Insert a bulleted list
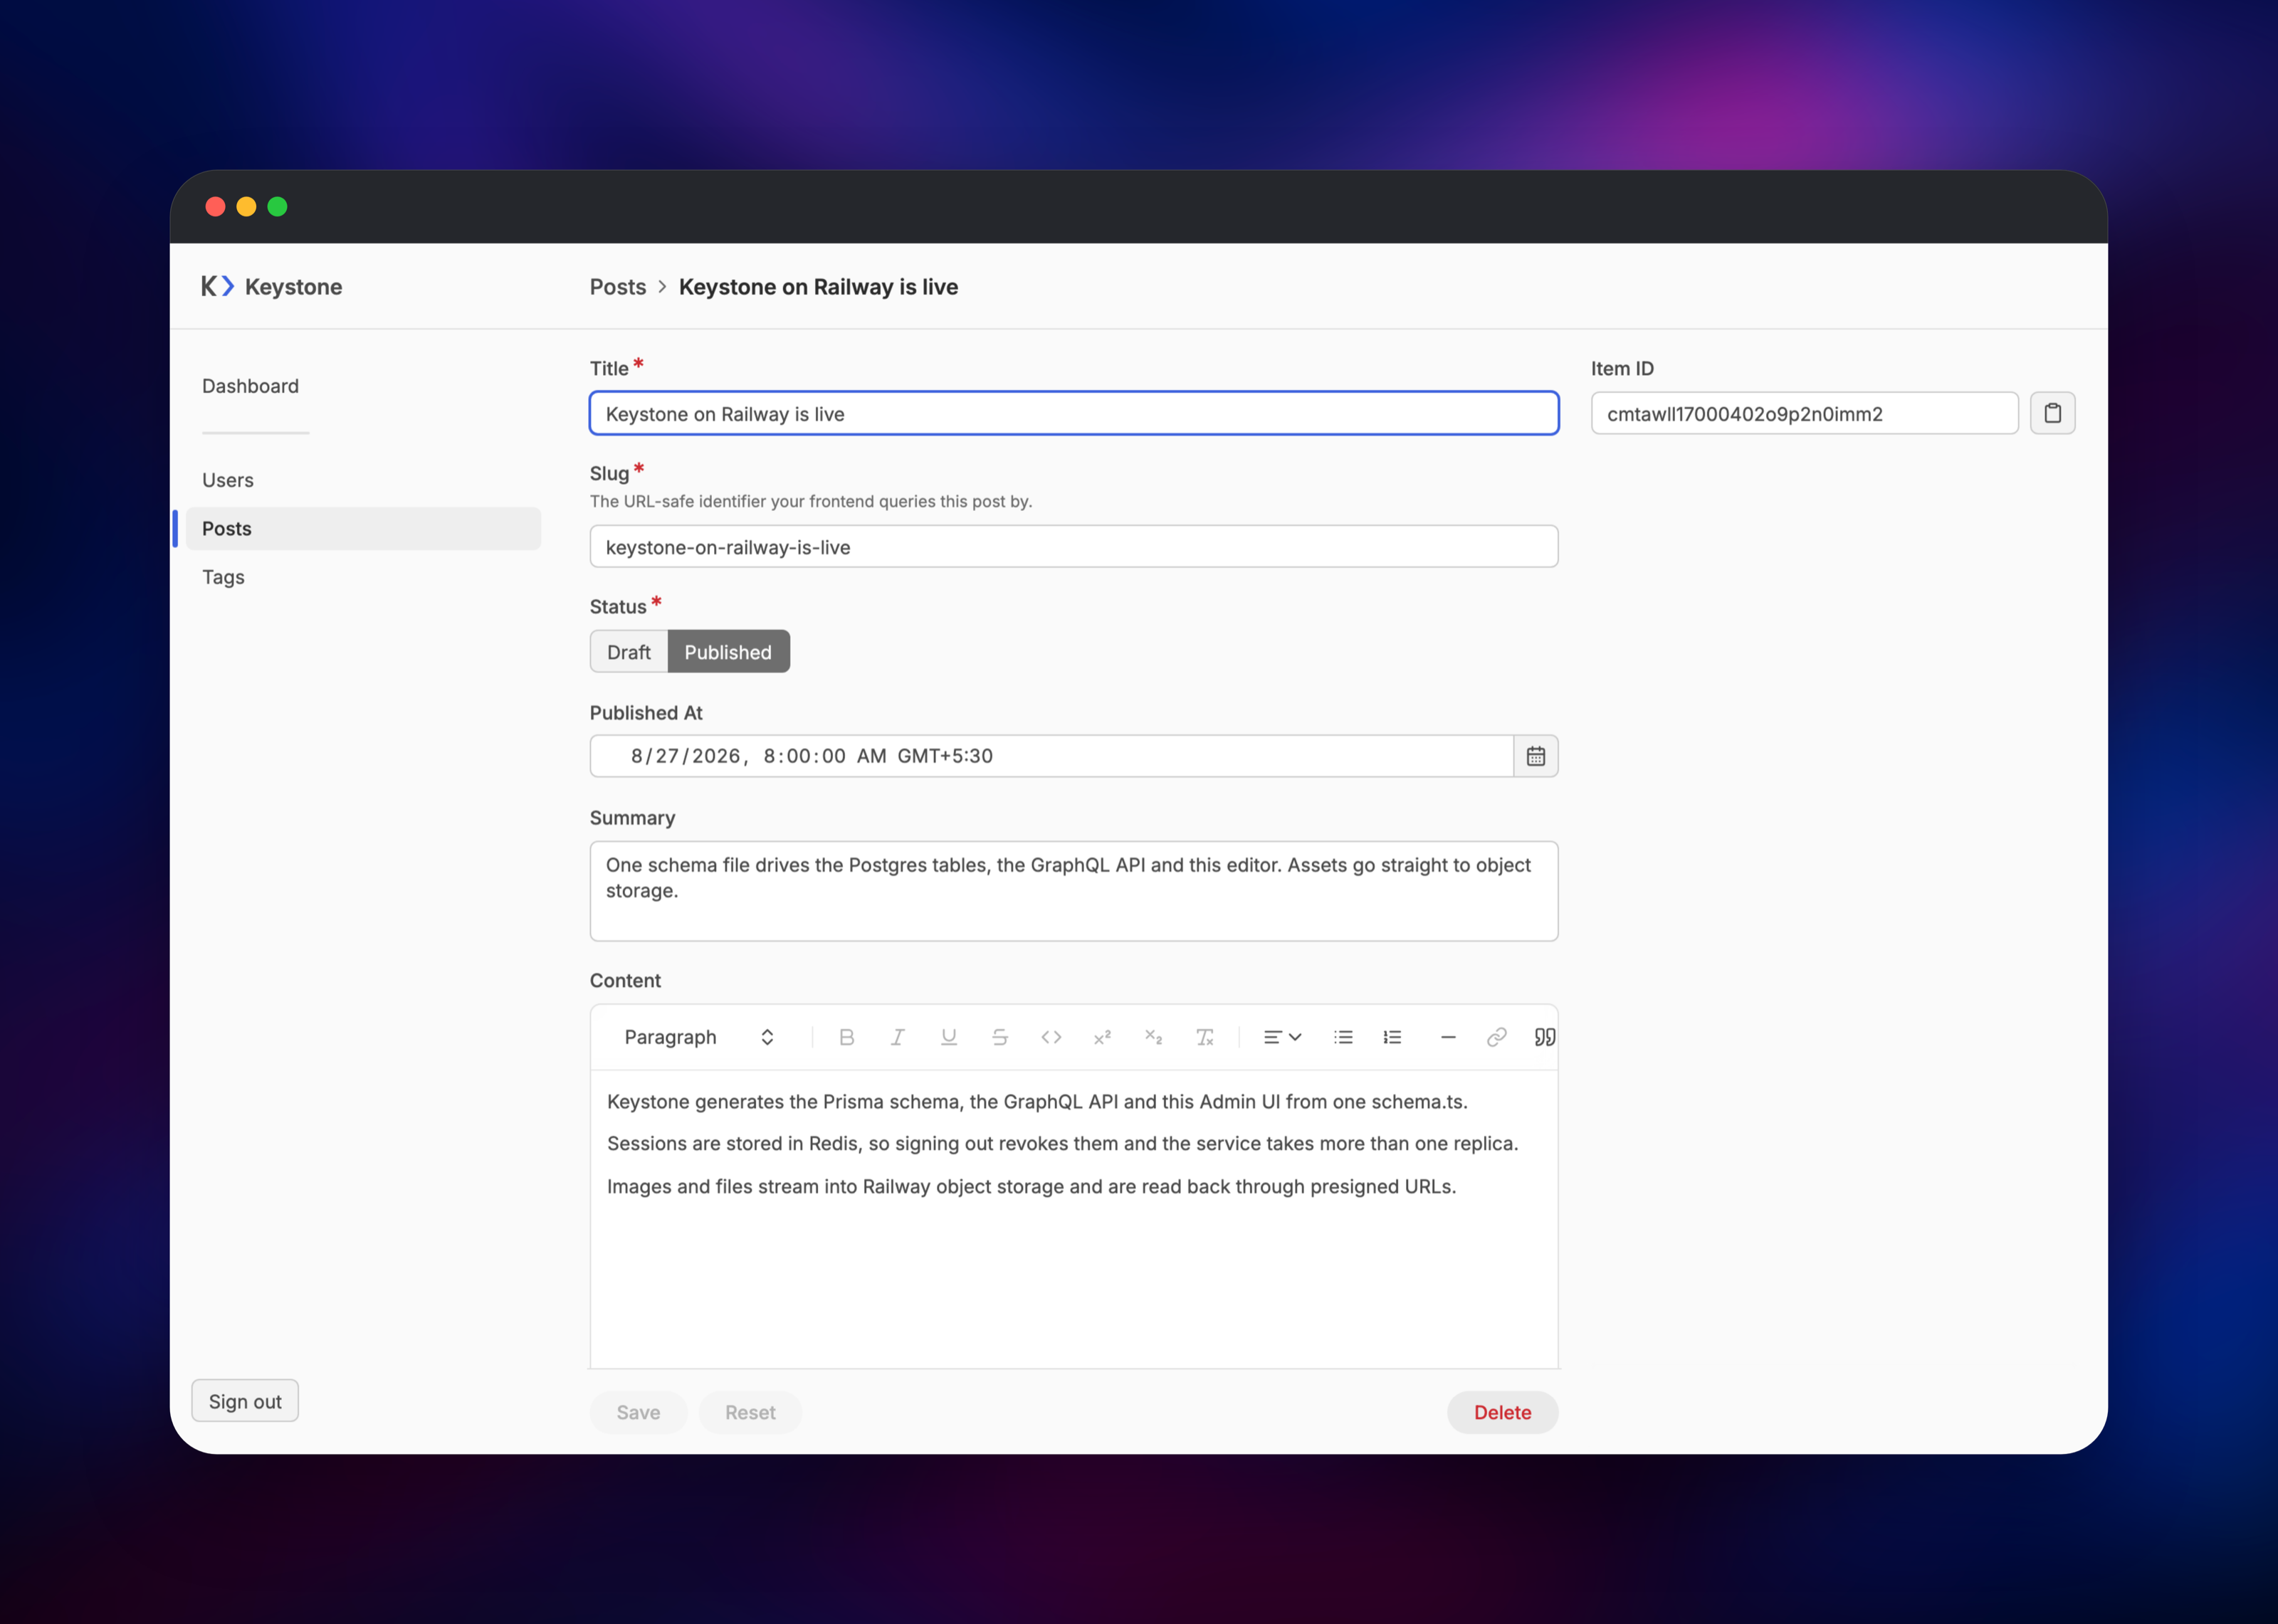This screenshot has width=2278, height=1624. click(1343, 1037)
